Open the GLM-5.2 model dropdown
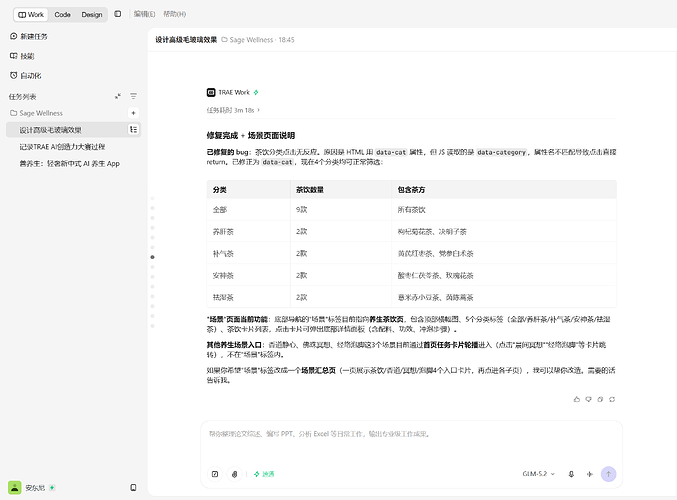Viewport: 677px width, 500px height. click(x=538, y=474)
